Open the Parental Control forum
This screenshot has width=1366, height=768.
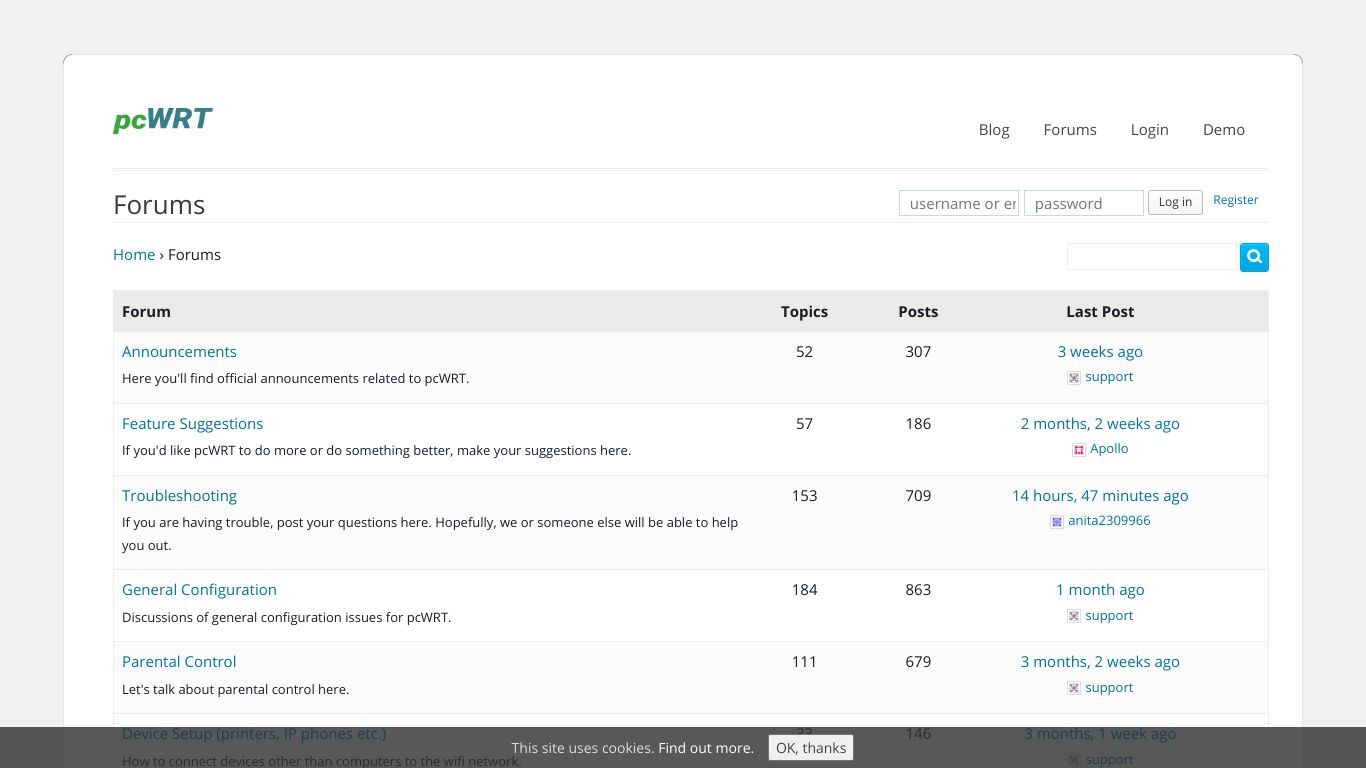(x=179, y=662)
